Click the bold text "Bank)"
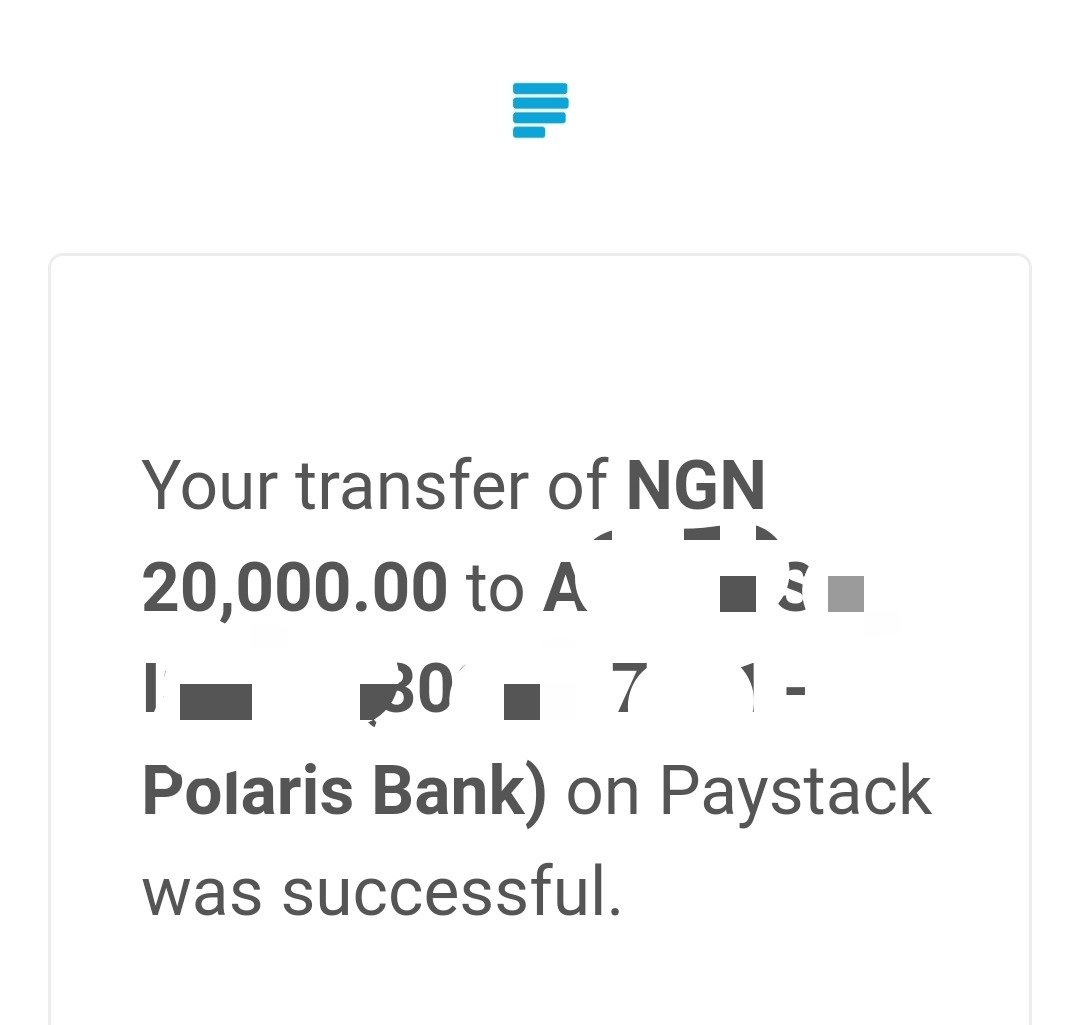The width and height of the screenshot is (1080, 1025). coord(459,792)
